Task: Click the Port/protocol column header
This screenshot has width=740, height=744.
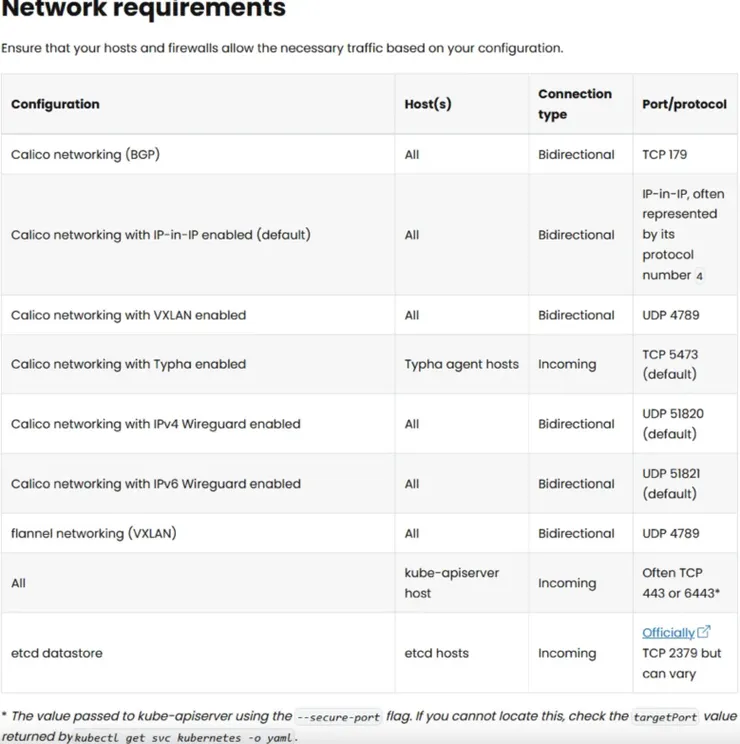Action: 684,104
